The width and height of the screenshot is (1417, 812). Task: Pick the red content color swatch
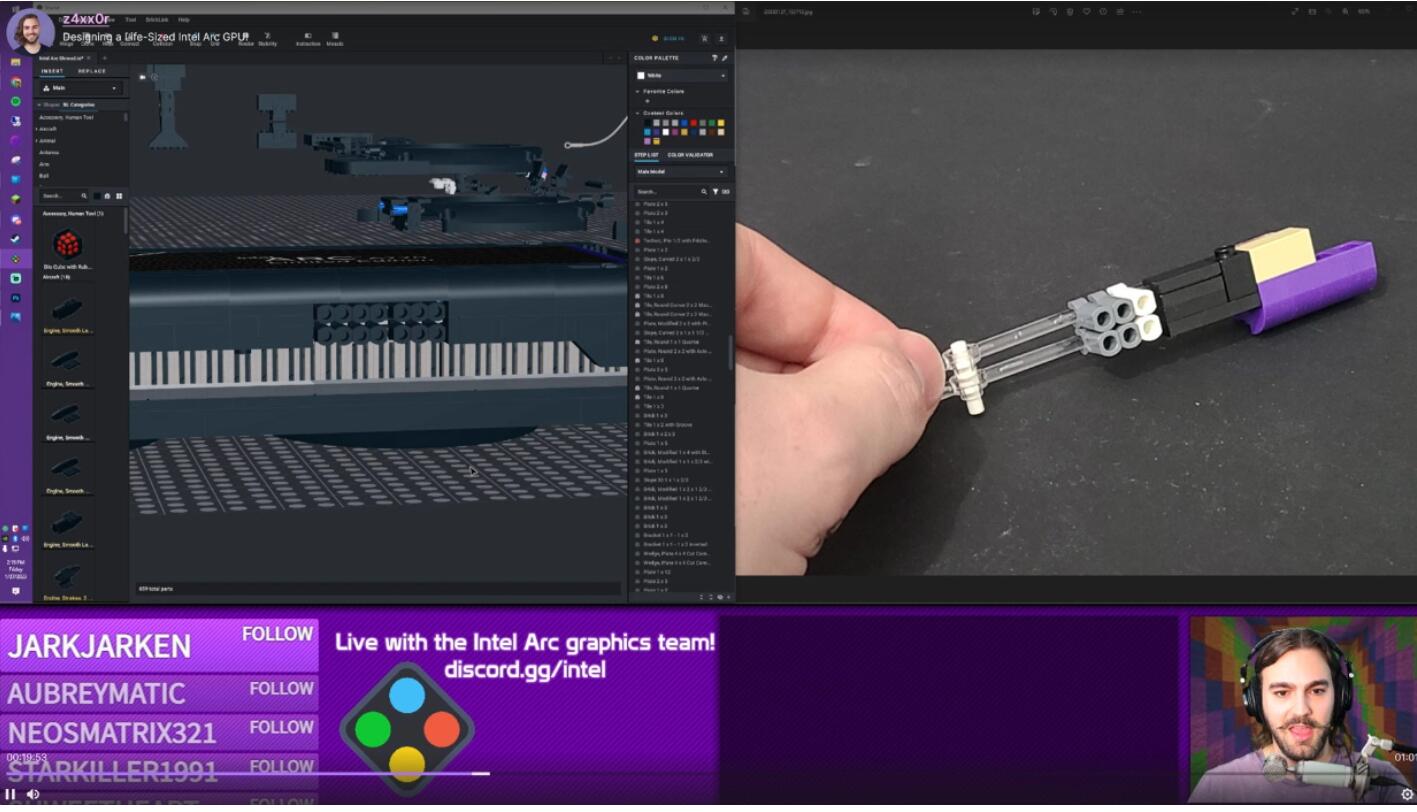[694, 123]
